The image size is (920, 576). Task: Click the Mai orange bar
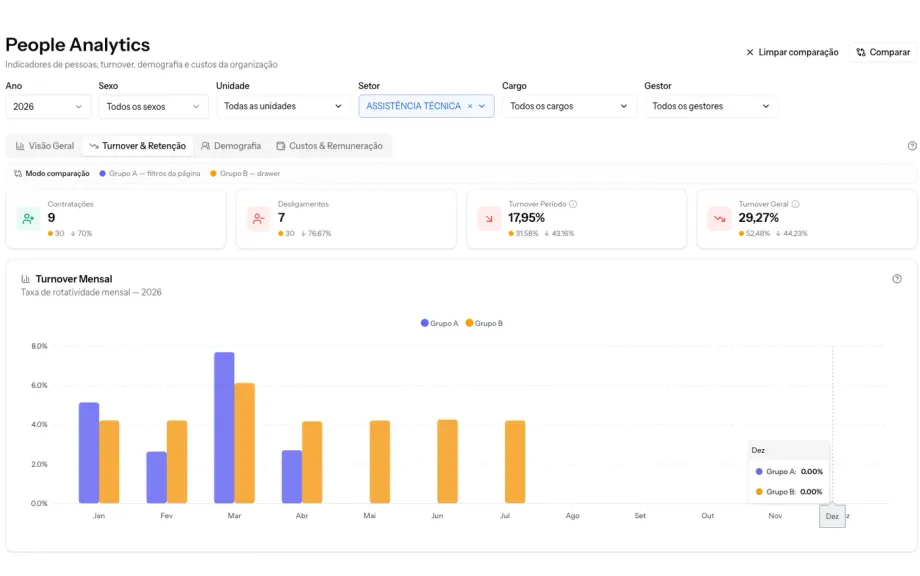coord(380,462)
